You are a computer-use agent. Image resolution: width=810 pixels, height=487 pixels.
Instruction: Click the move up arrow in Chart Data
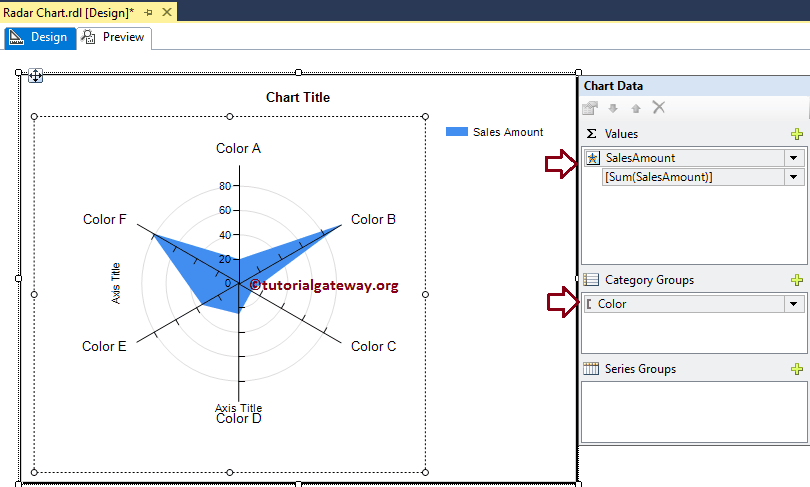(636, 108)
